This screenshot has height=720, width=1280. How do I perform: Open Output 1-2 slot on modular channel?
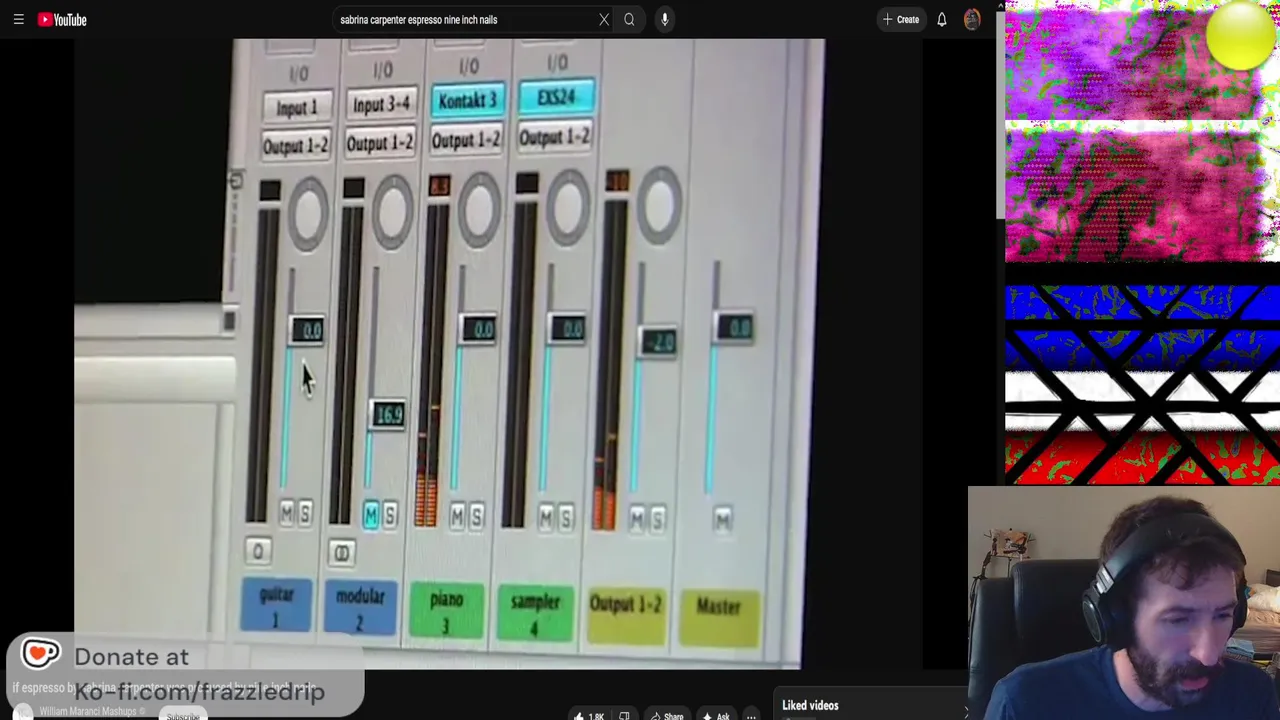point(380,143)
